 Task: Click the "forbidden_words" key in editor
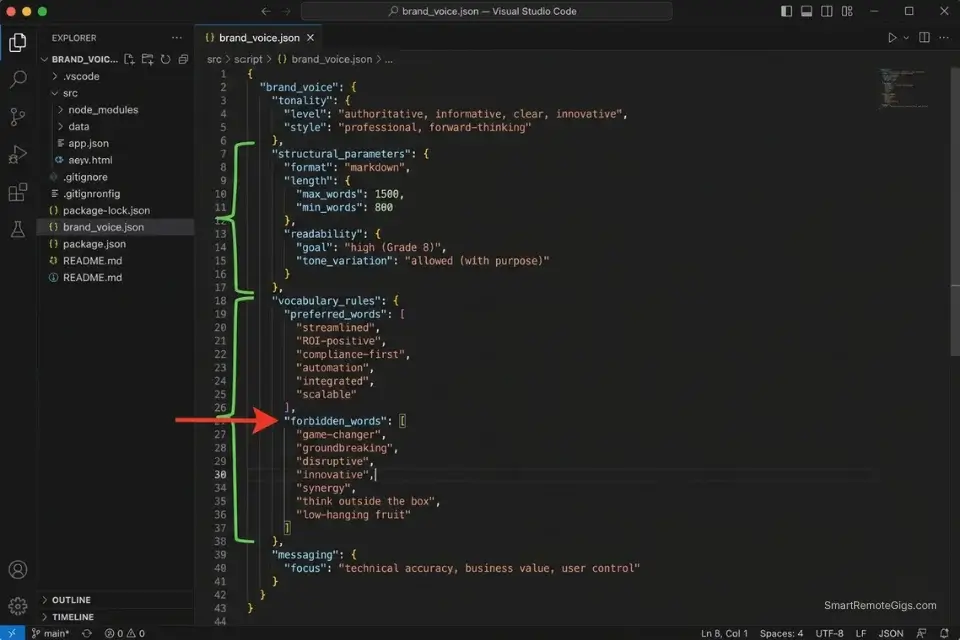336,421
